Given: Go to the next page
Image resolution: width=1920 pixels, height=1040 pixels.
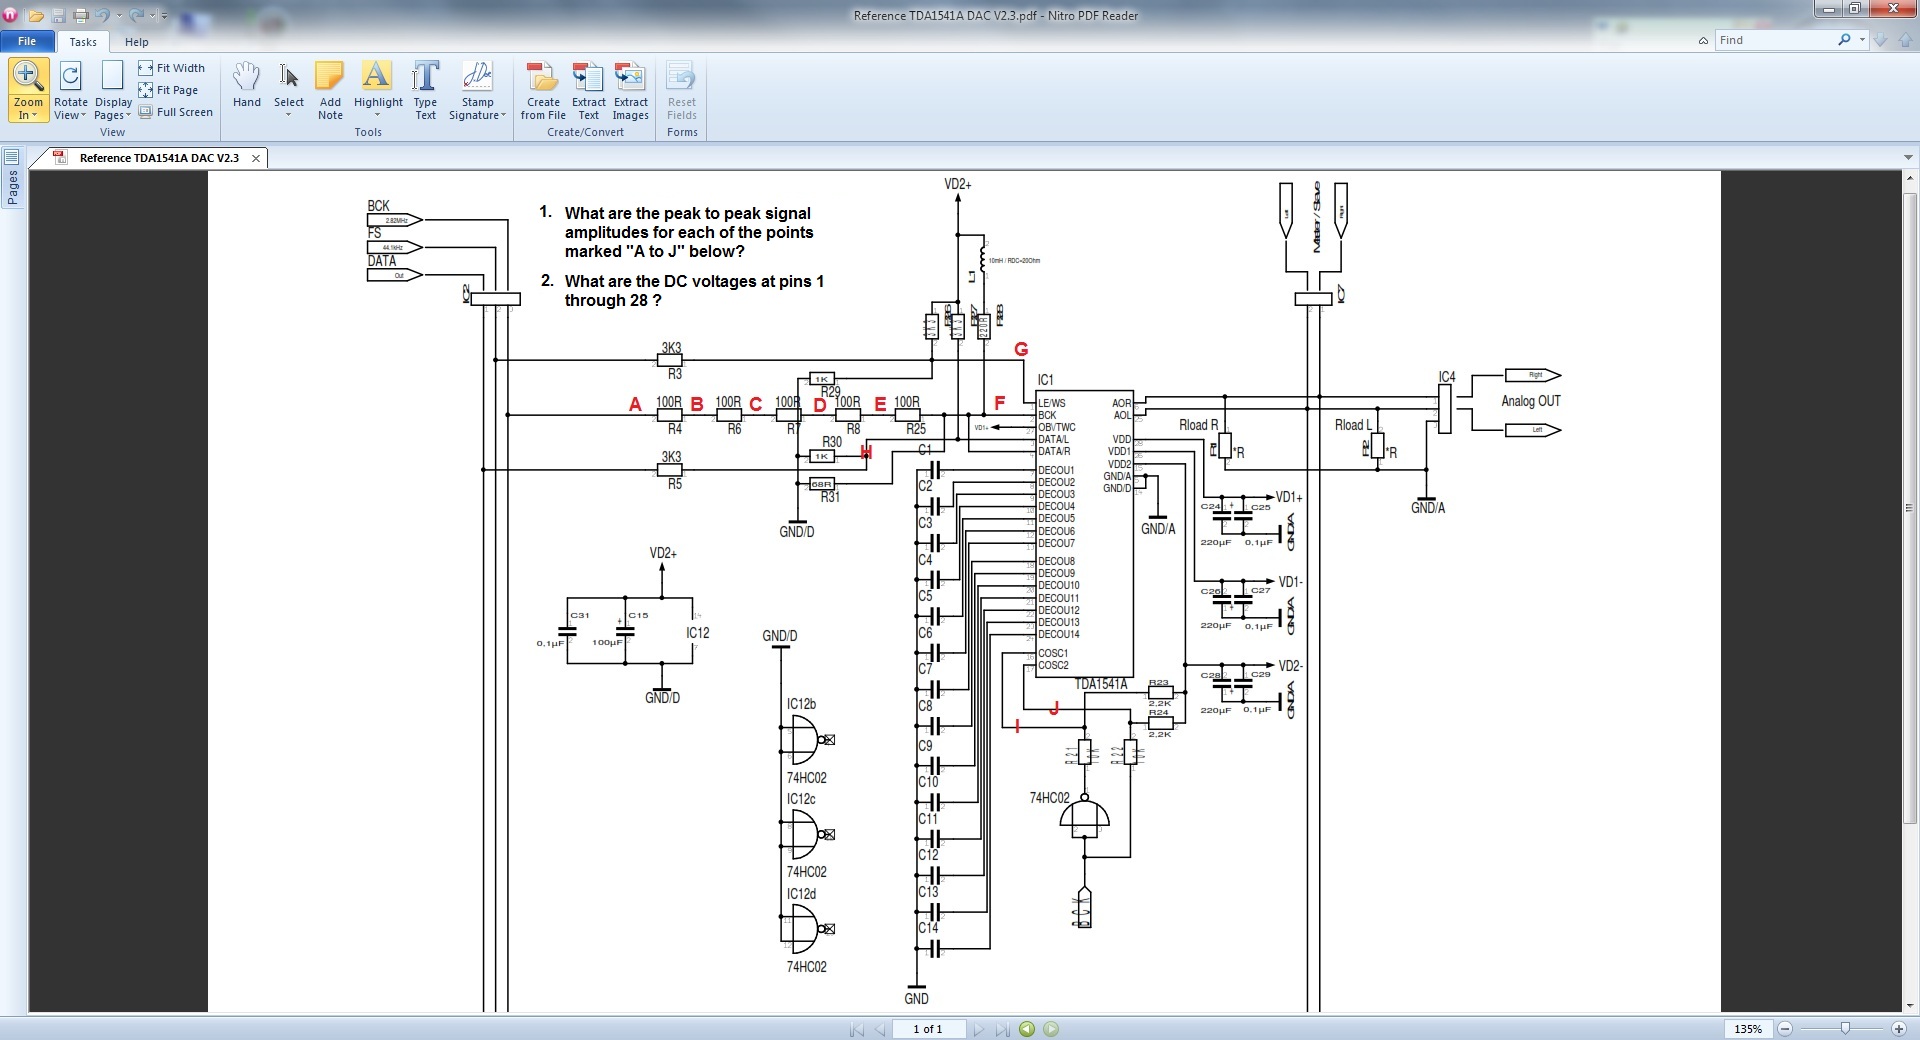Looking at the screenshot, I should click(x=979, y=1029).
